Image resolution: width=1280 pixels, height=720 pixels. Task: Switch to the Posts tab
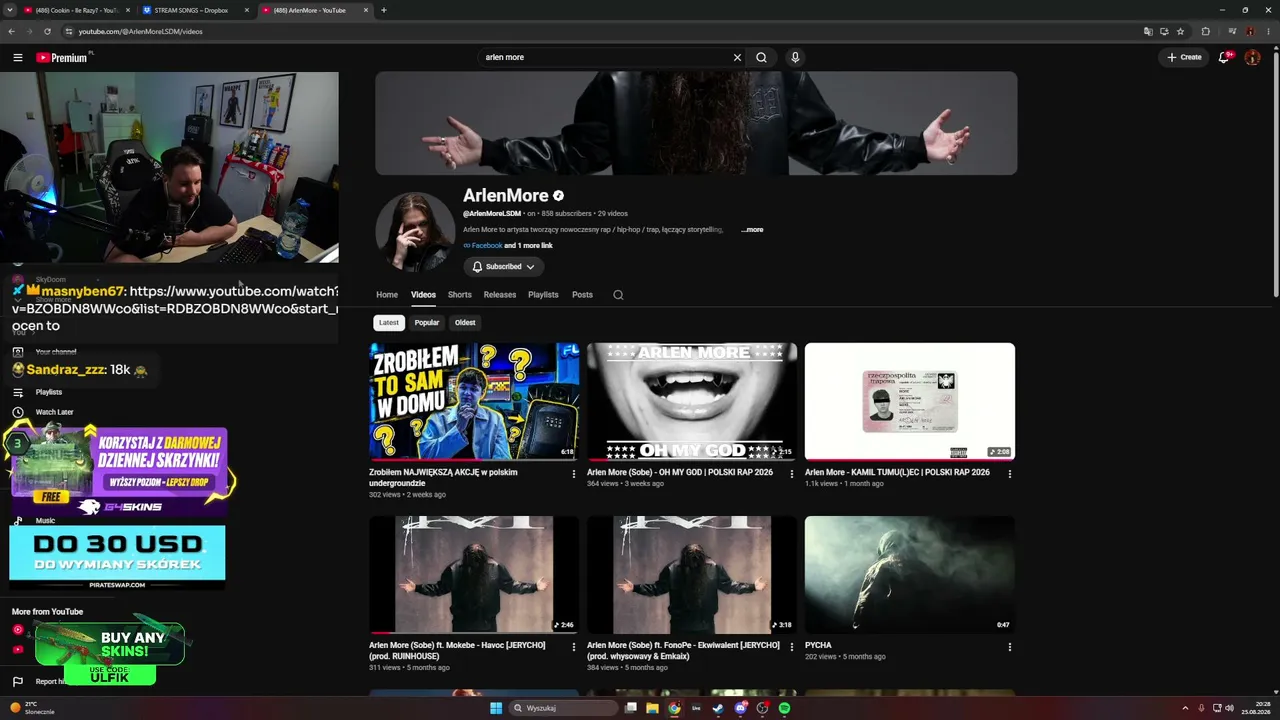click(582, 295)
